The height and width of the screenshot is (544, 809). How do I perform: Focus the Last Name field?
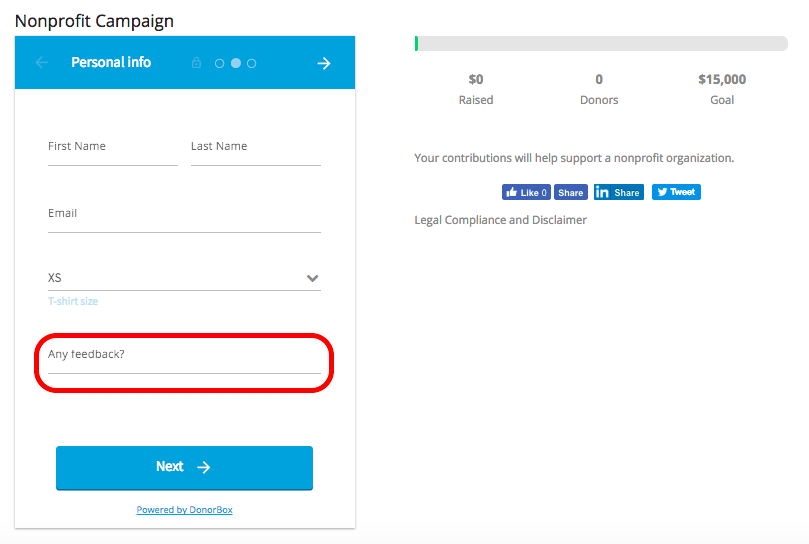tap(255, 148)
